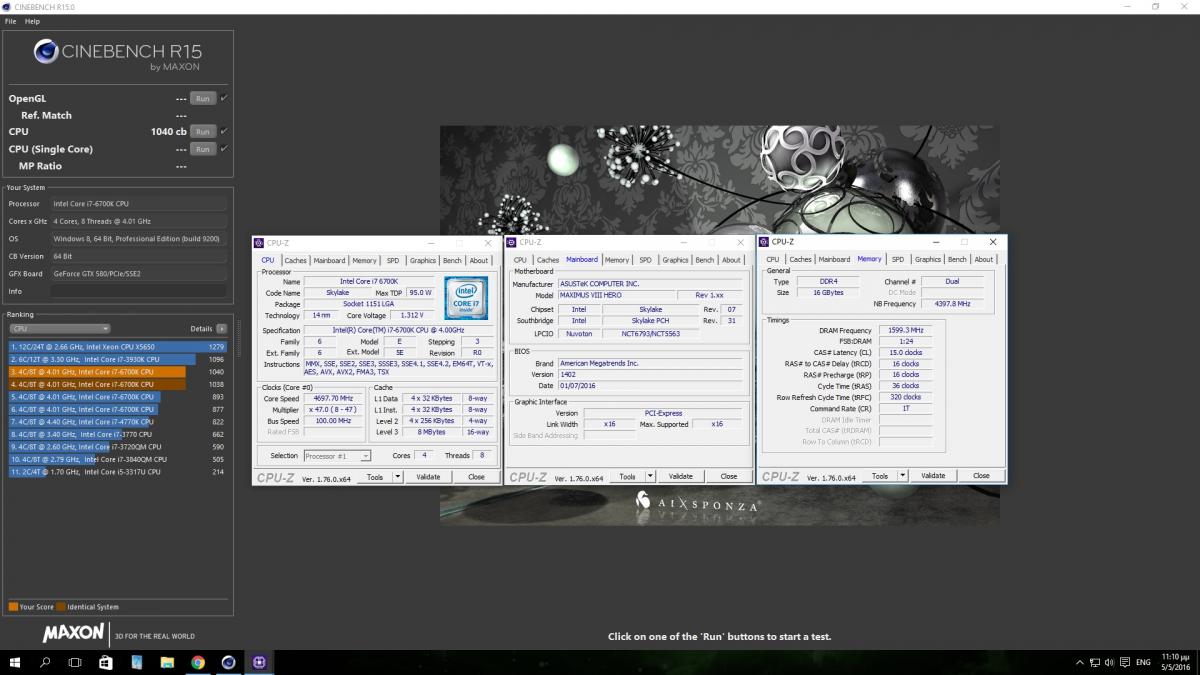The height and width of the screenshot is (675, 1200).
Task: Expand Tools dropdown arrow in left CPU-Z window
Action: click(397, 477)
